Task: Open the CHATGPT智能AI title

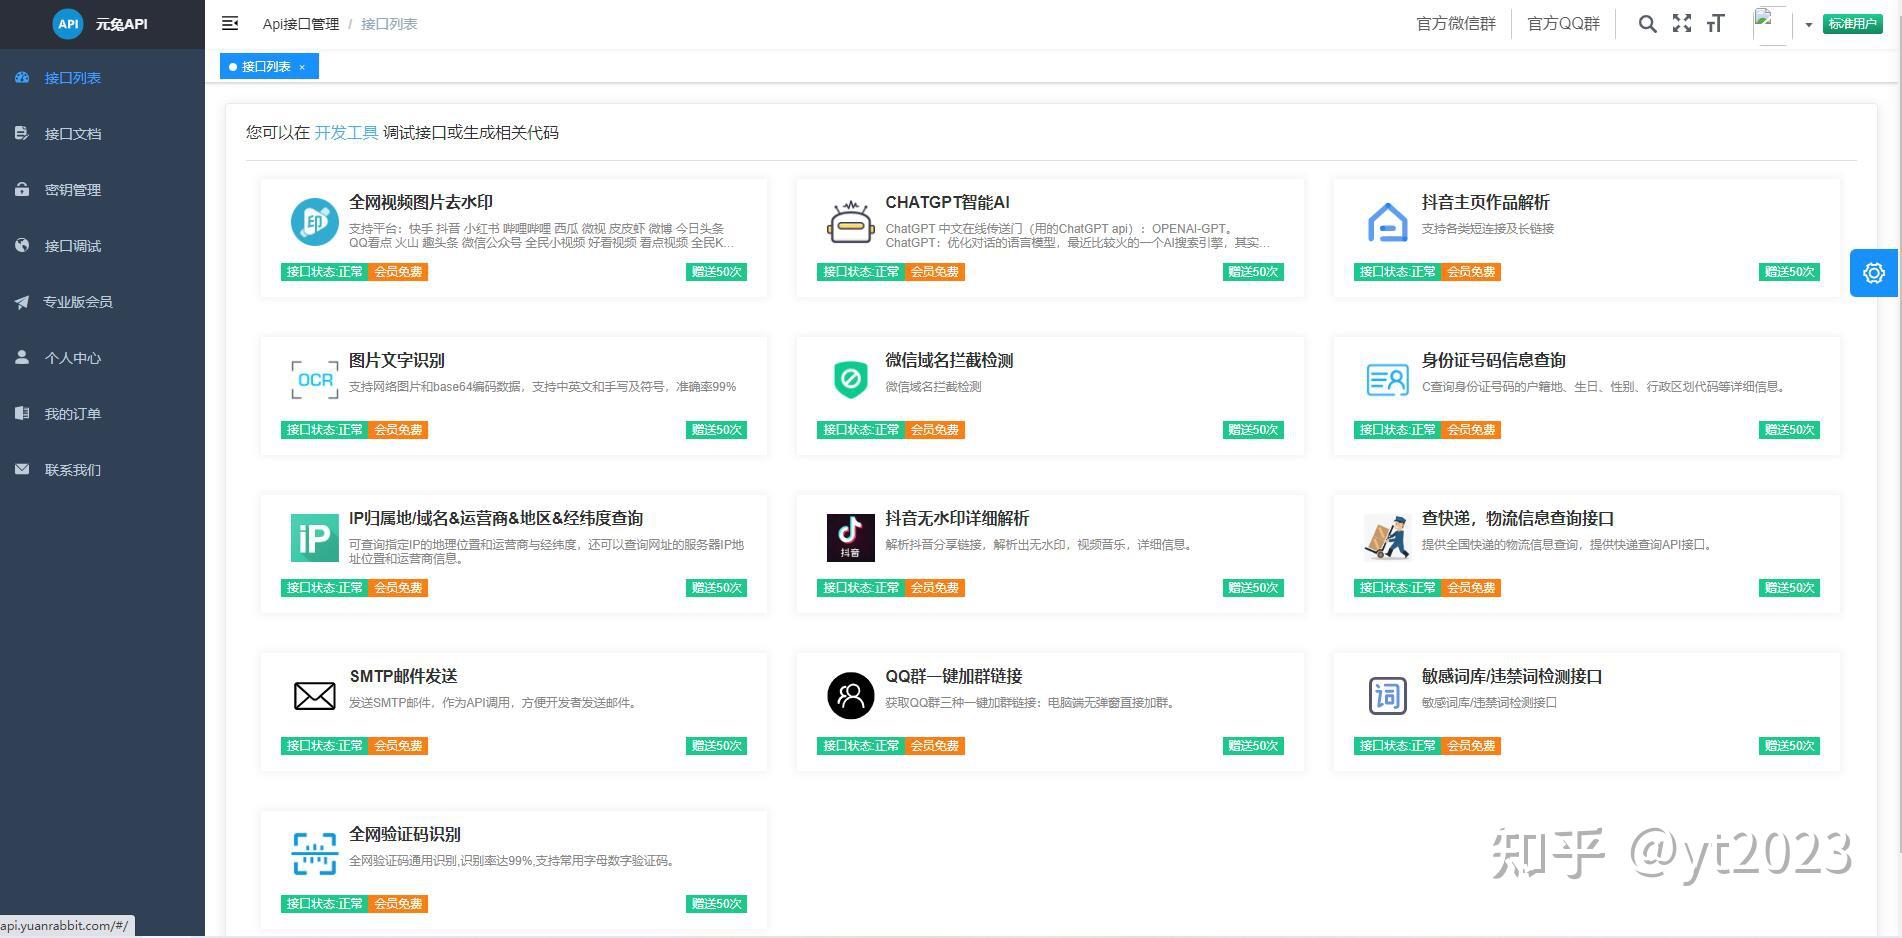Action: (947, 203)
